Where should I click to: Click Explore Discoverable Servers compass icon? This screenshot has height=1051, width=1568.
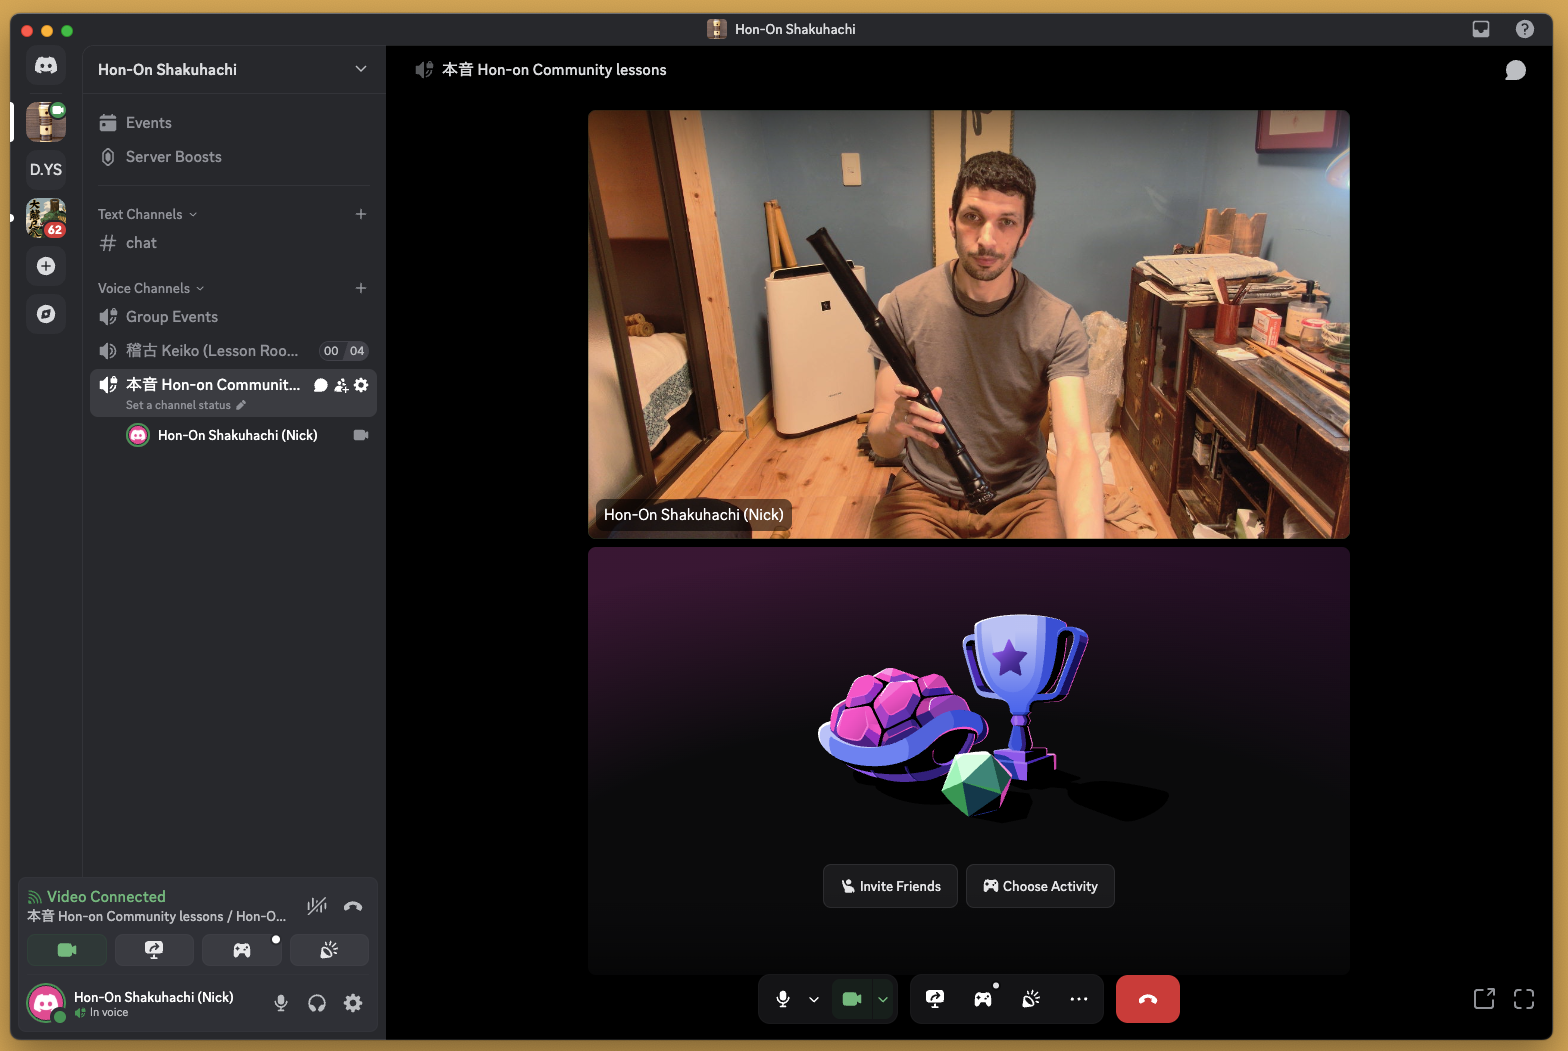[x=46, y=314]
